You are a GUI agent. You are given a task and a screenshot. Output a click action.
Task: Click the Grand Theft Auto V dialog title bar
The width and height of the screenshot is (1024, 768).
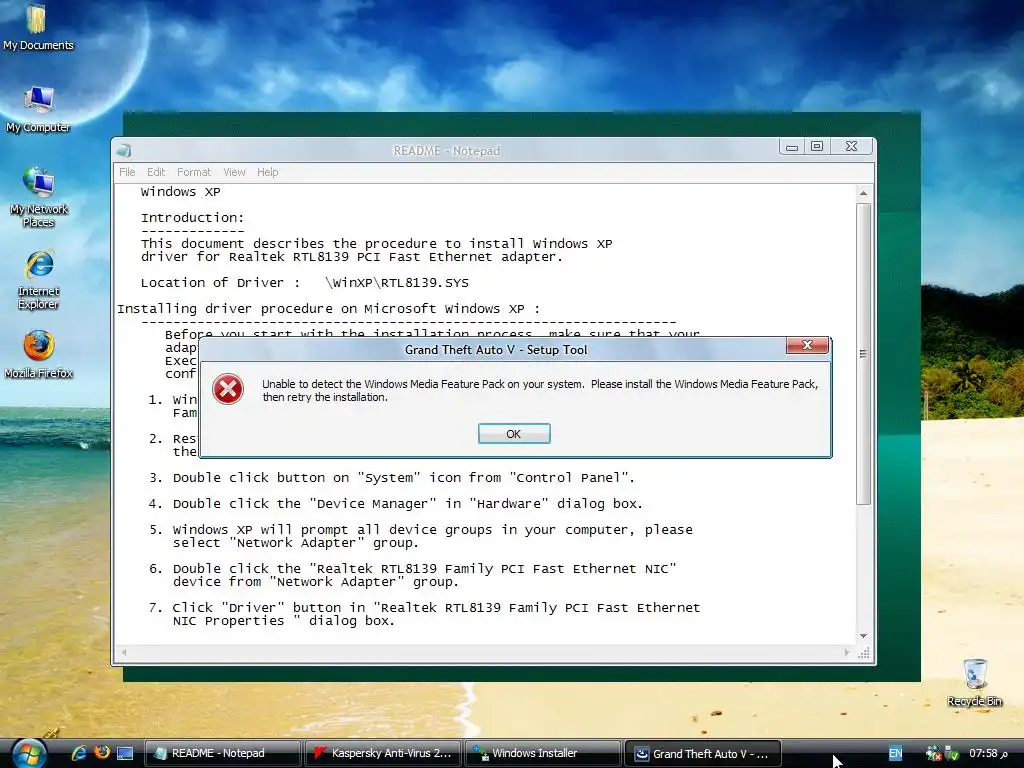pos(496,350)
